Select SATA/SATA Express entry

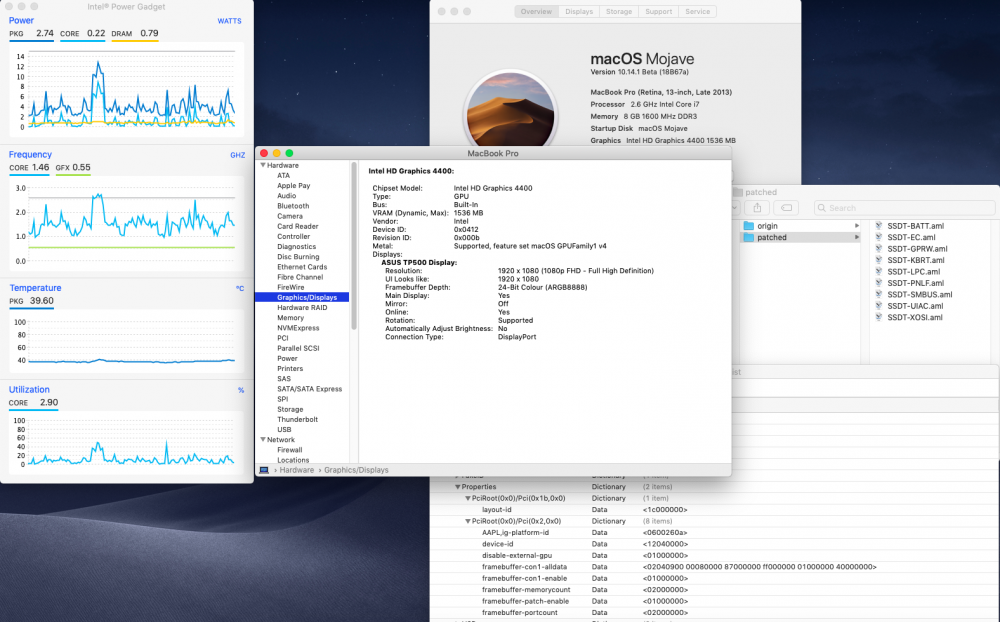309,389
